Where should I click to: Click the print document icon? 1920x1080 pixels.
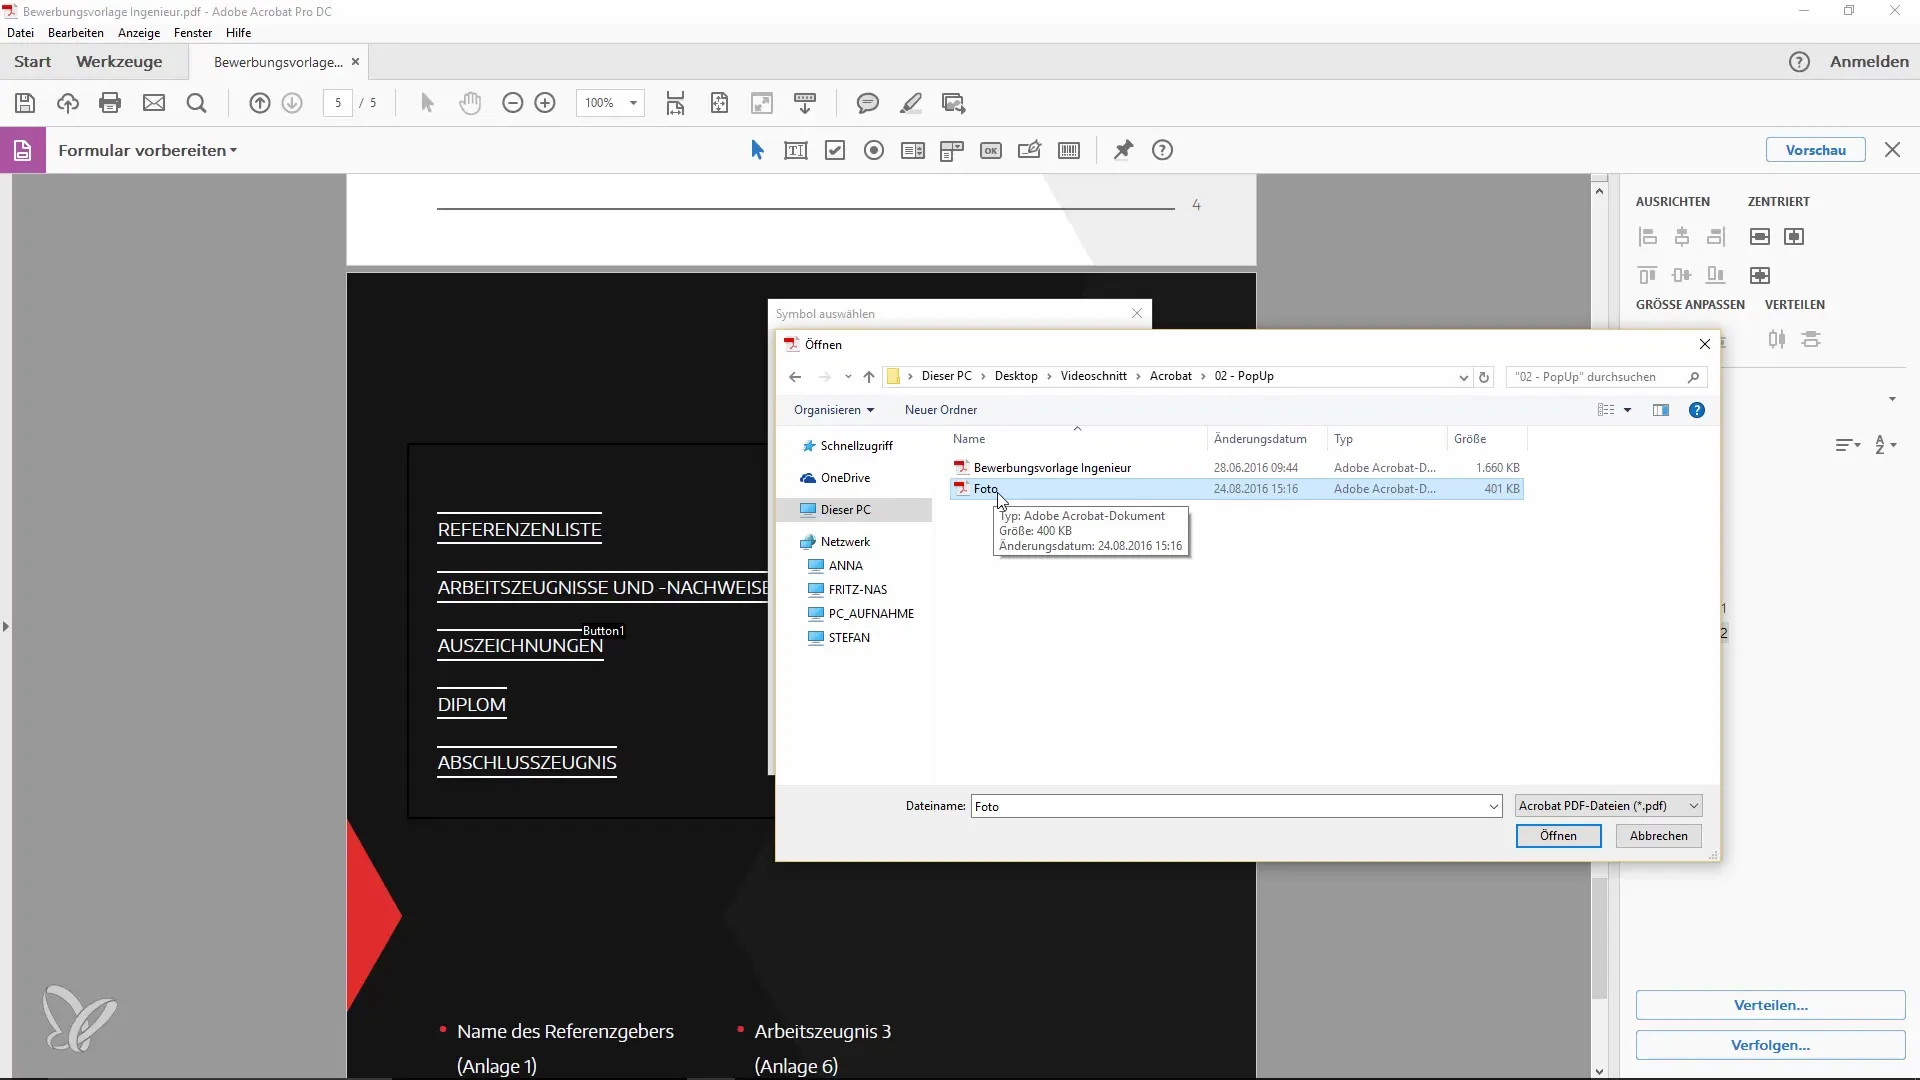109,103
